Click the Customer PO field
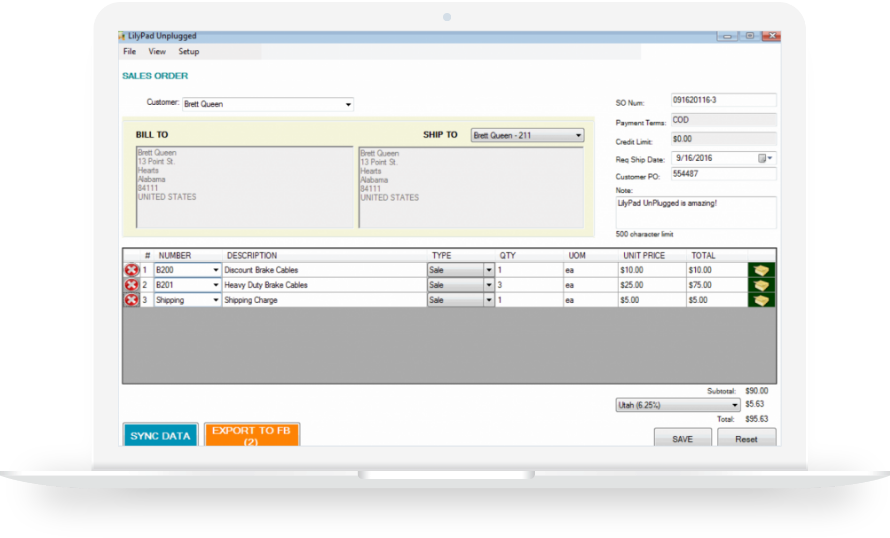Screen dimensions: 890x538 723,174
